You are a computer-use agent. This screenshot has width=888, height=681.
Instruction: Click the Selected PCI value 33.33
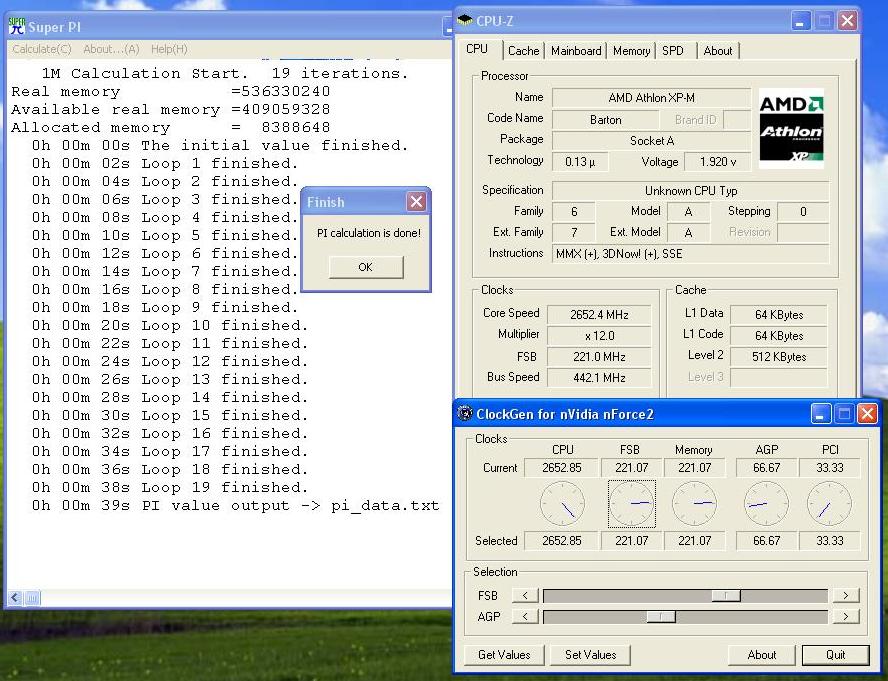coord(830,540)
